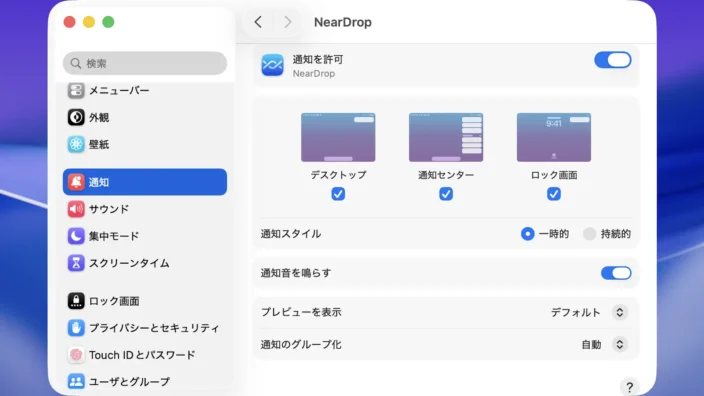Click the サウンド speaker icon
Screen dimensions: 704x396
76,209
